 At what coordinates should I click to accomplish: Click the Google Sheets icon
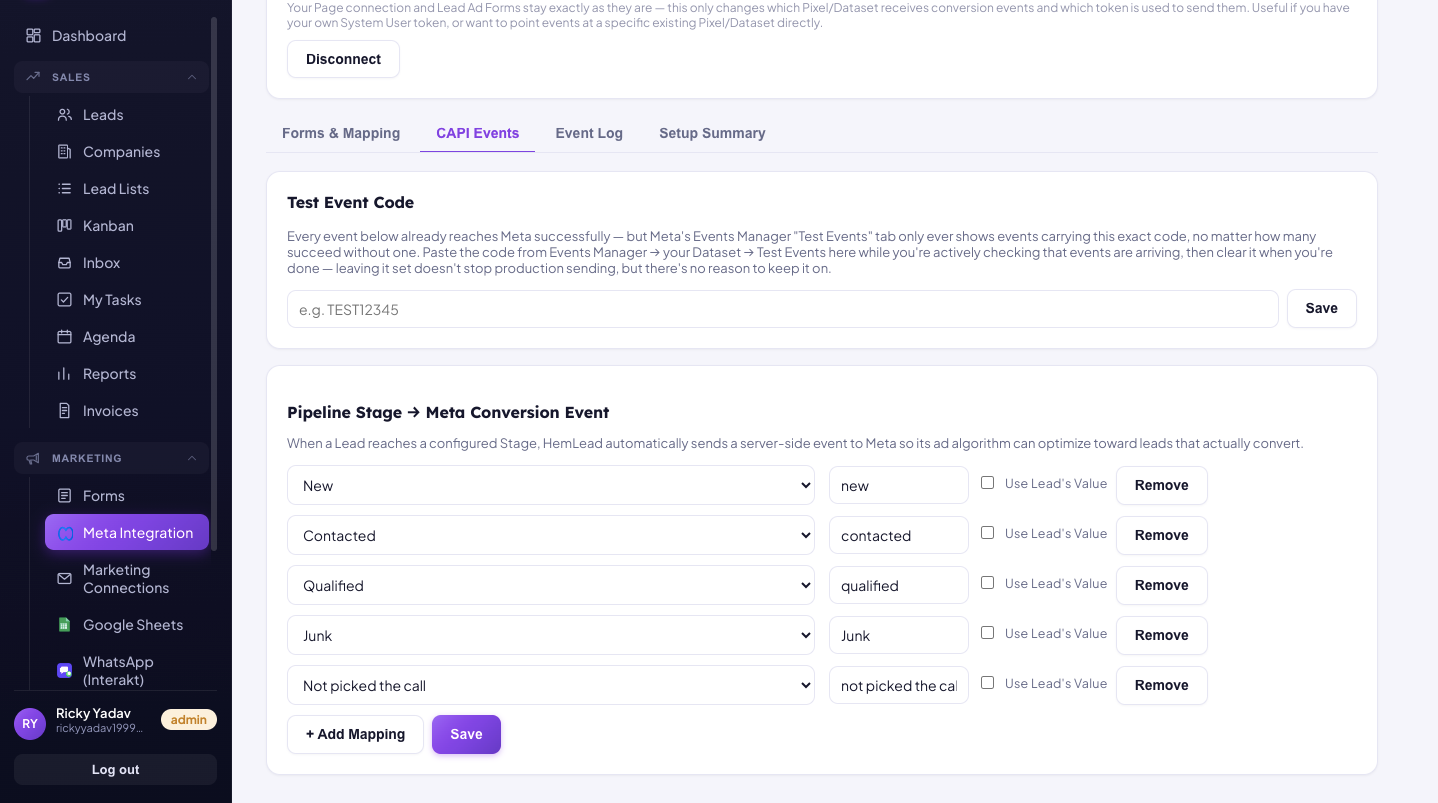coord(65,625)
